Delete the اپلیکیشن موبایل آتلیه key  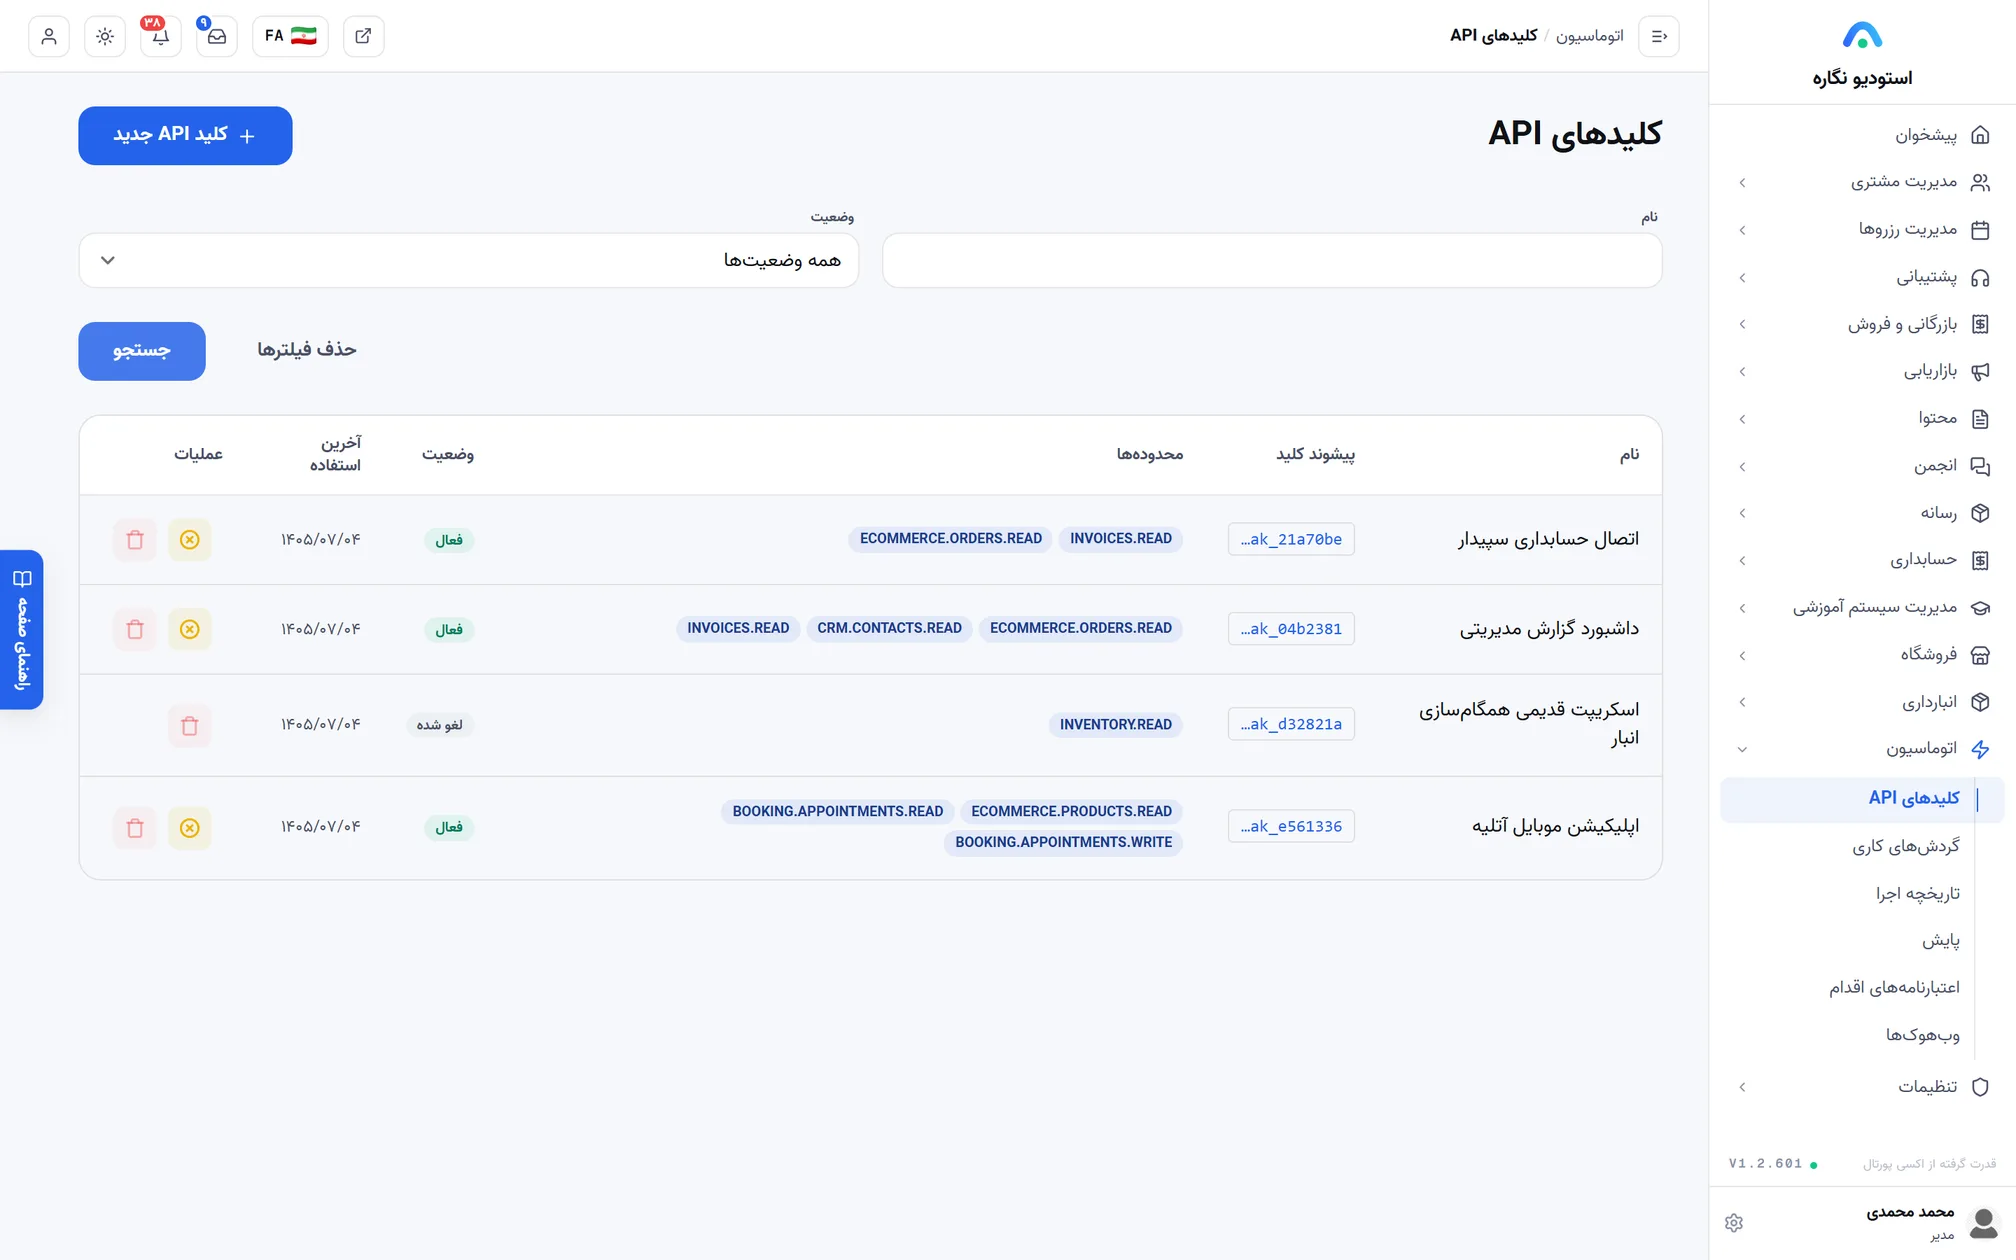tap(135, 828)
